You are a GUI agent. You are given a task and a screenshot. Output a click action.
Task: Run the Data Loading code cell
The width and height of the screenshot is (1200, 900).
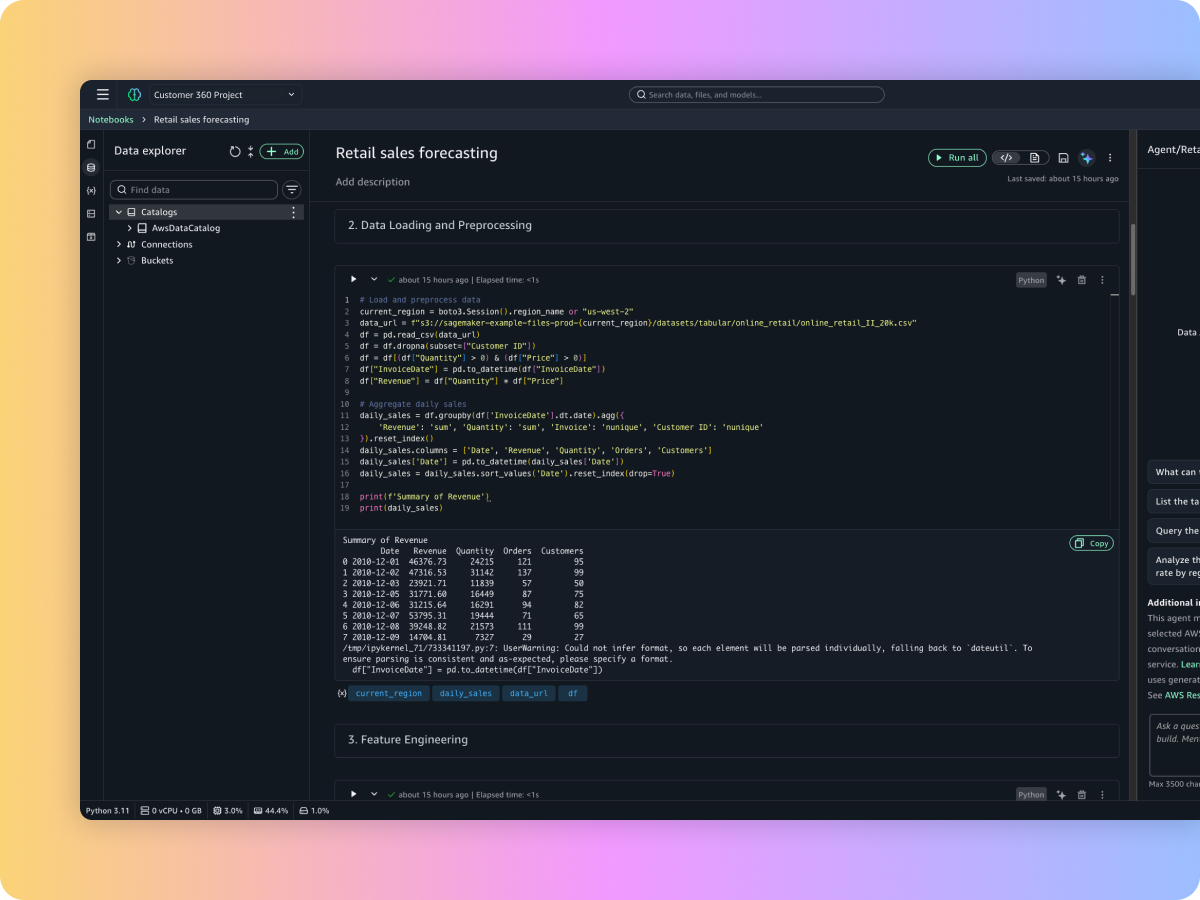click(353, 280)
